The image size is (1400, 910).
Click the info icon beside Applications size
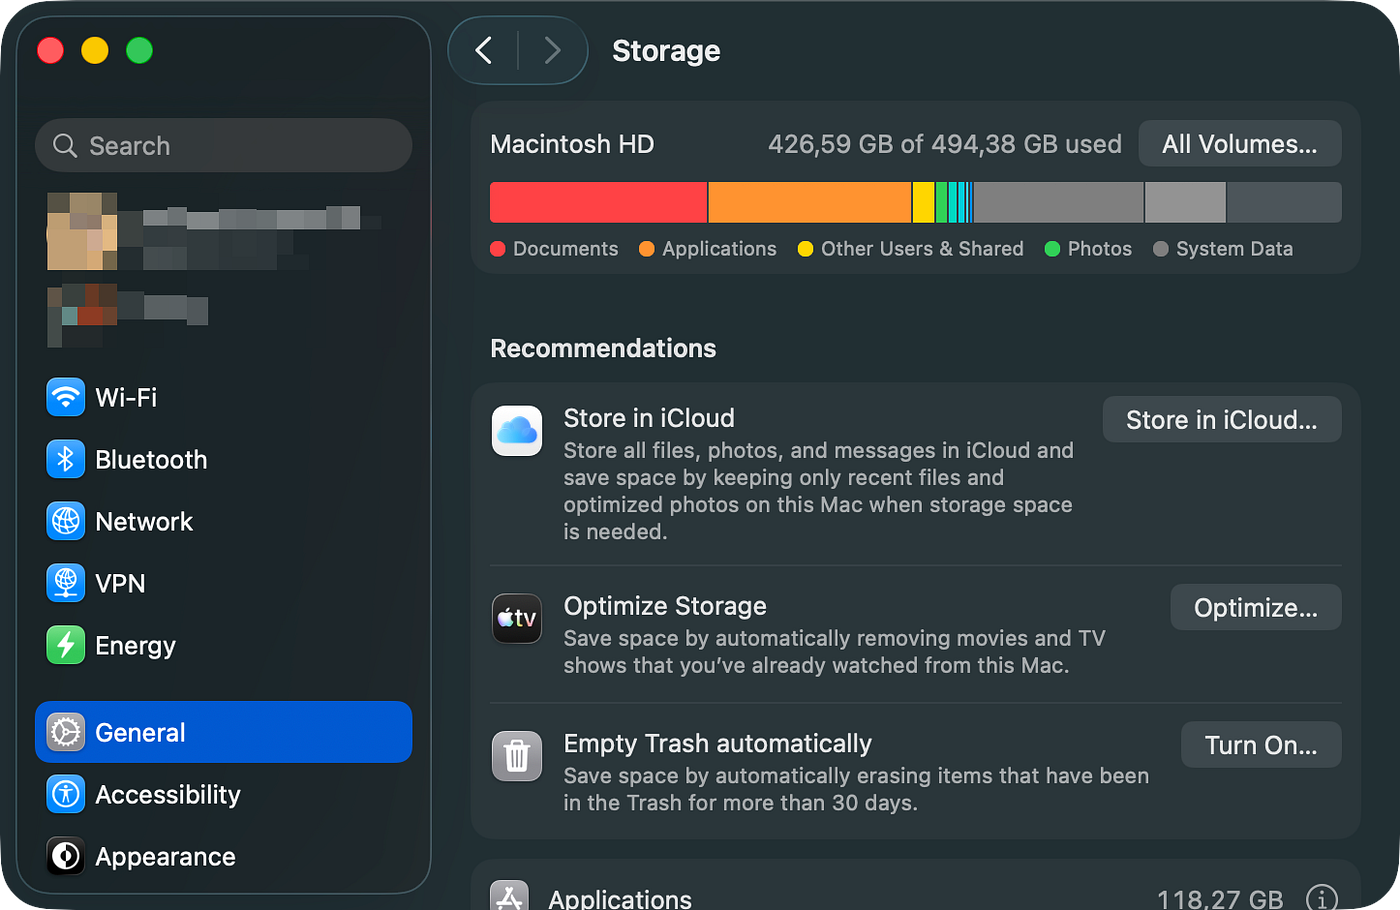[x=1322, y=898]
